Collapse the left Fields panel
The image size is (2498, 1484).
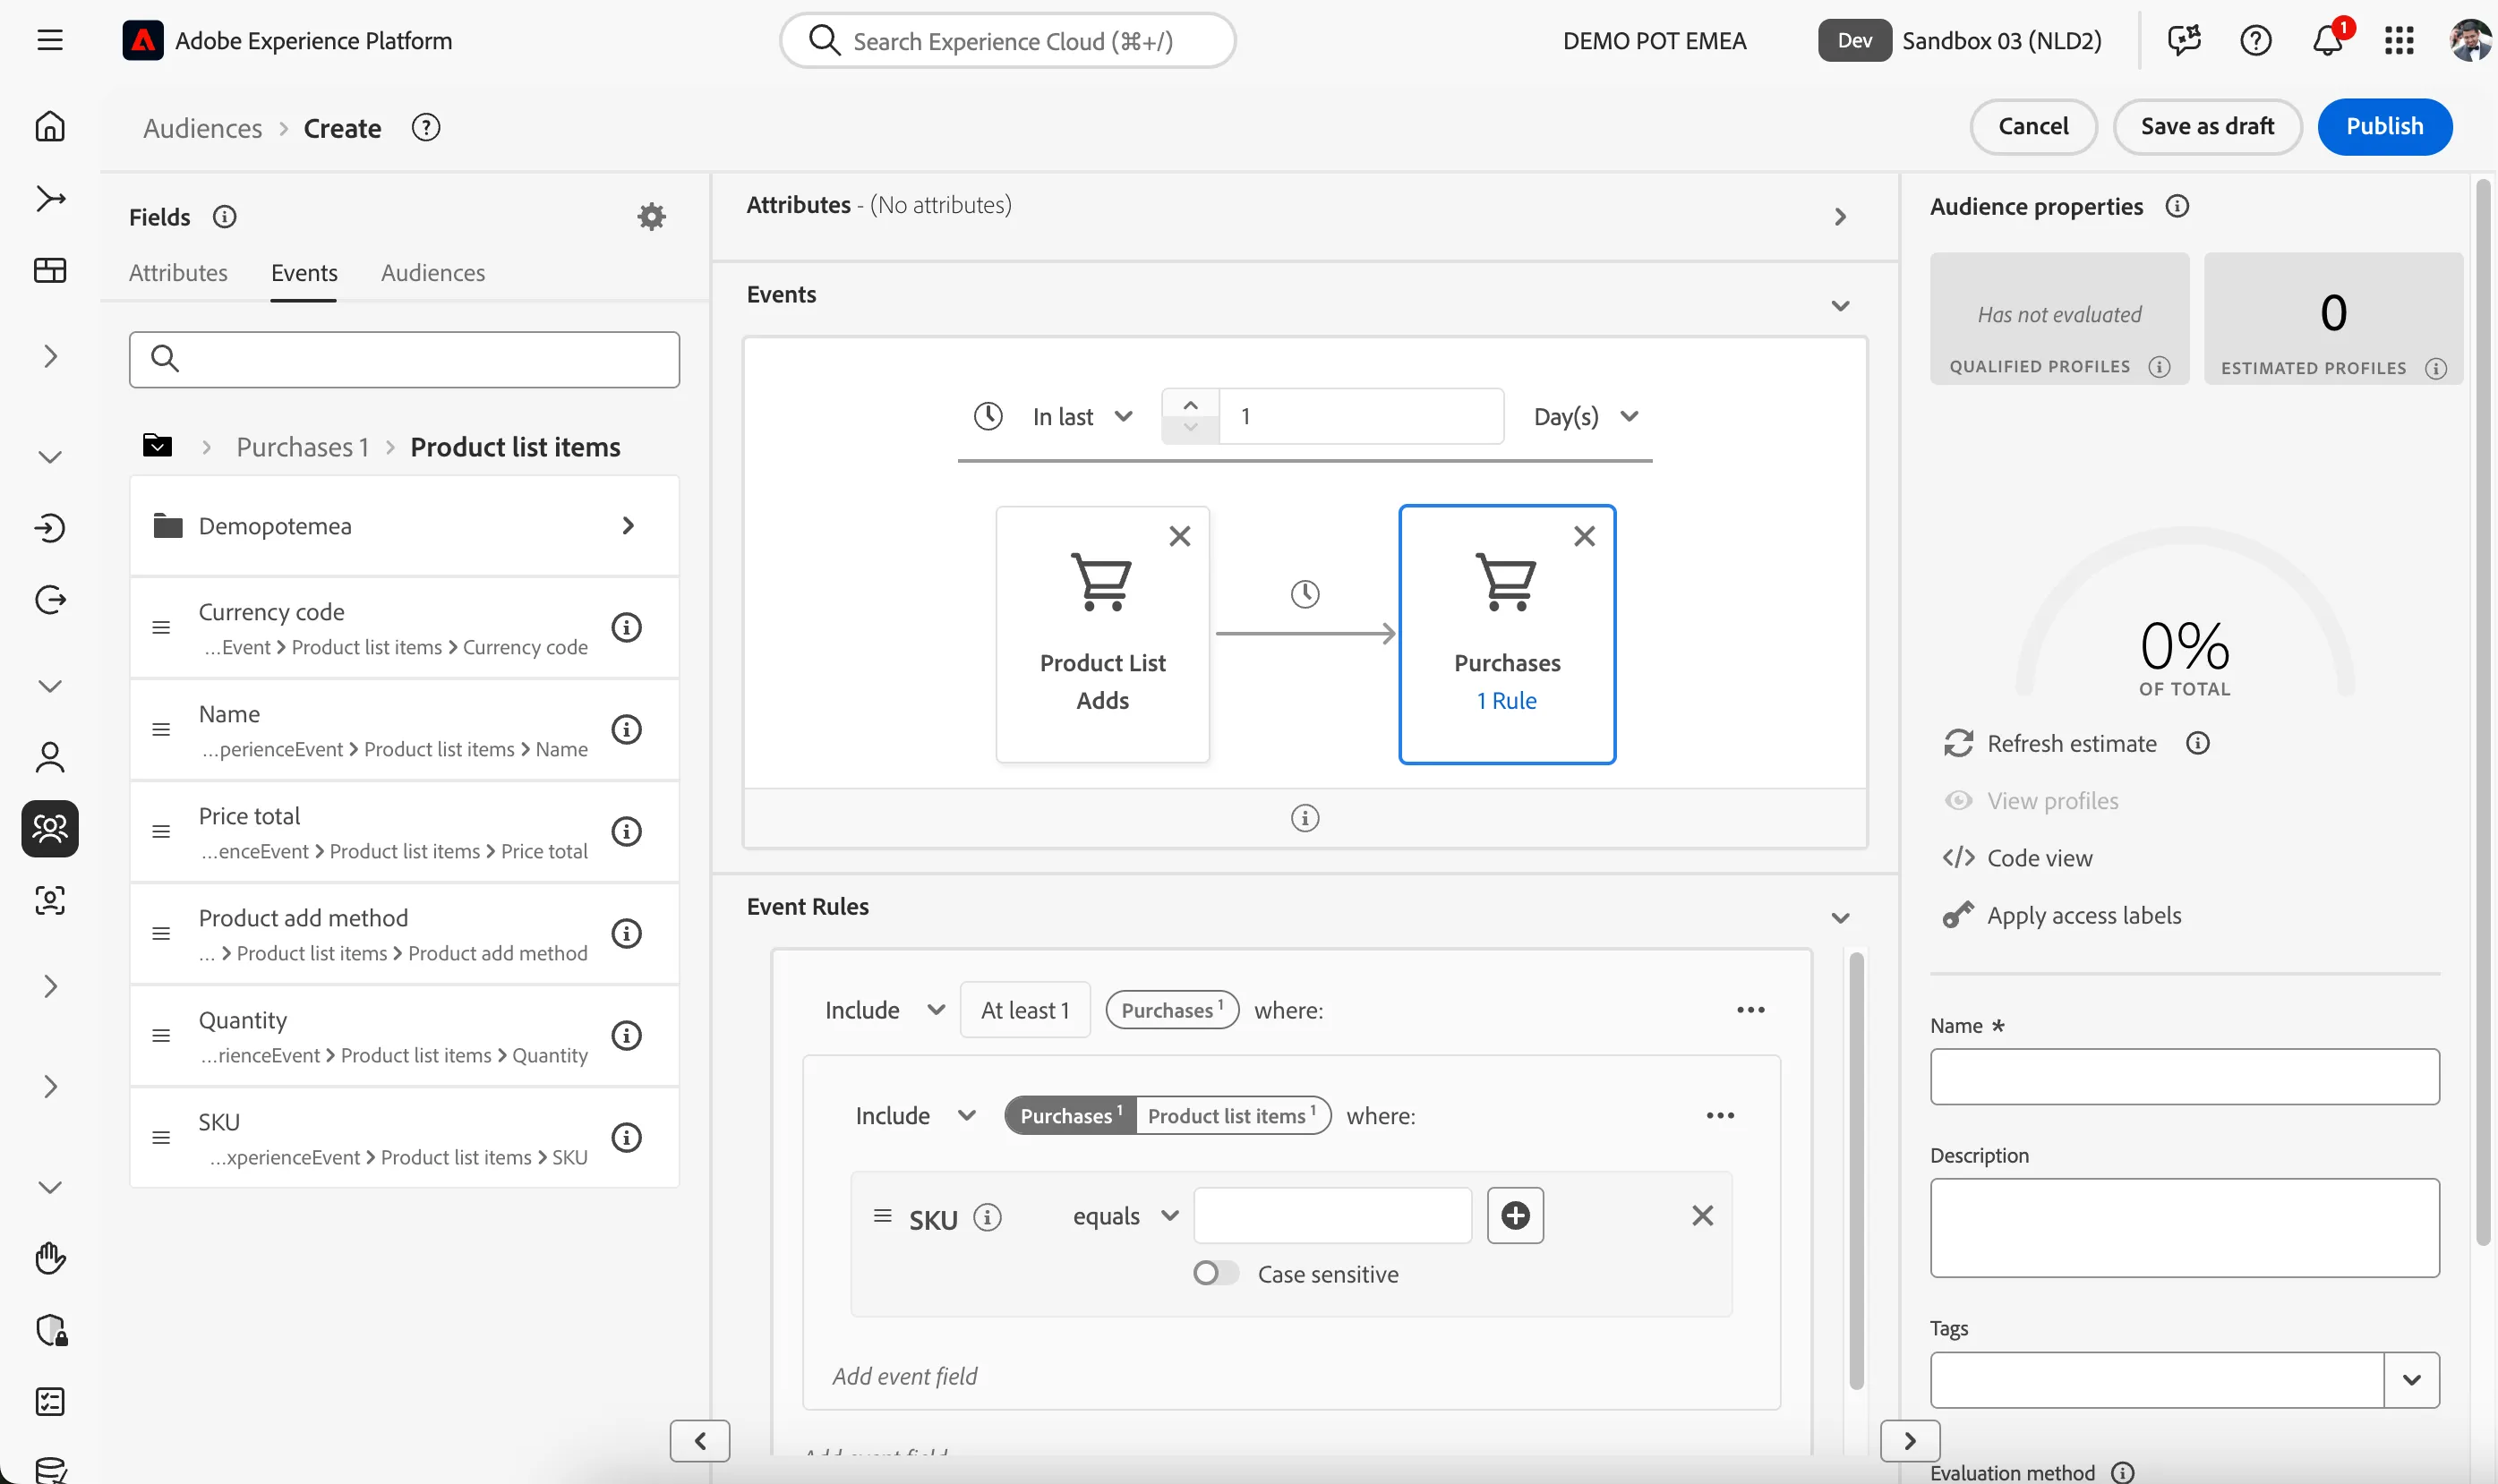[x=700, y=1440]
